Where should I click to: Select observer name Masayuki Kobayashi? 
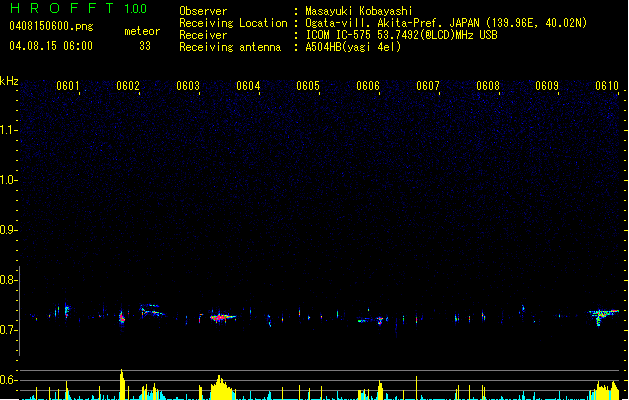(359, 11)
